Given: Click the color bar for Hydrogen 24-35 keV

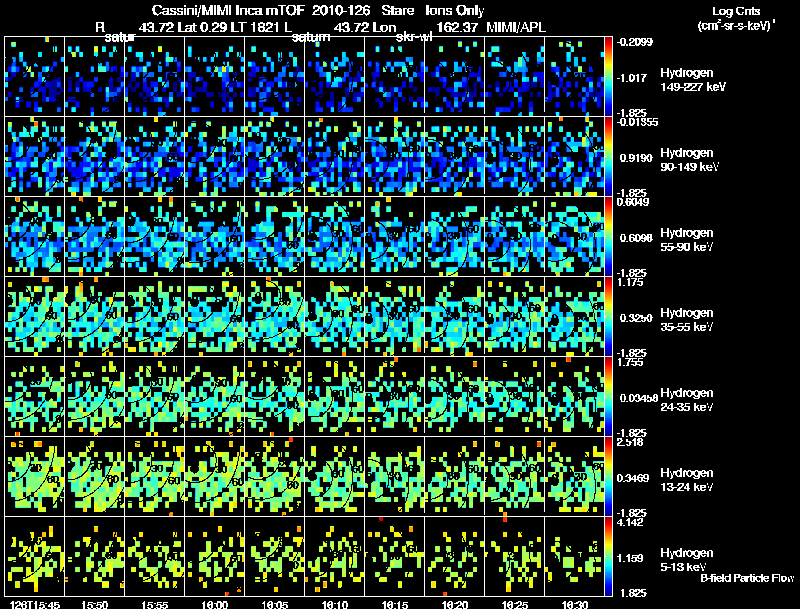Looking at the screenshot, I should [x=608, y=396].
